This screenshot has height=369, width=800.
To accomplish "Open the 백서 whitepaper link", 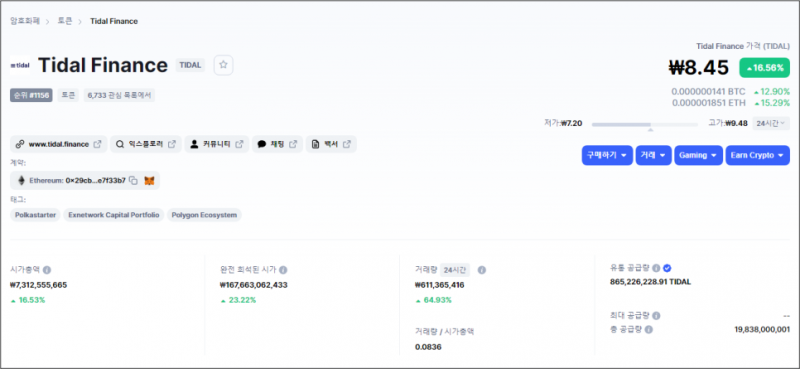I will tap(331, 144).
